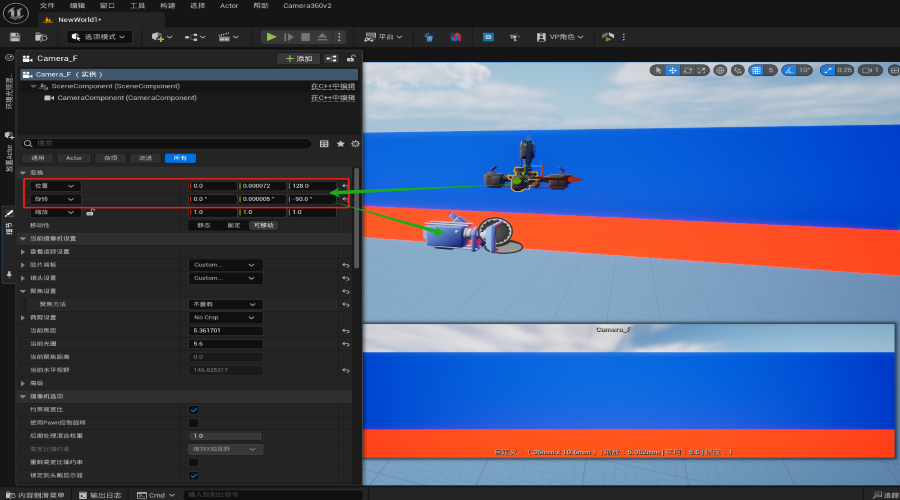Open the 编辑 menu
Screen dimensions: 900x500
point(77,6)
